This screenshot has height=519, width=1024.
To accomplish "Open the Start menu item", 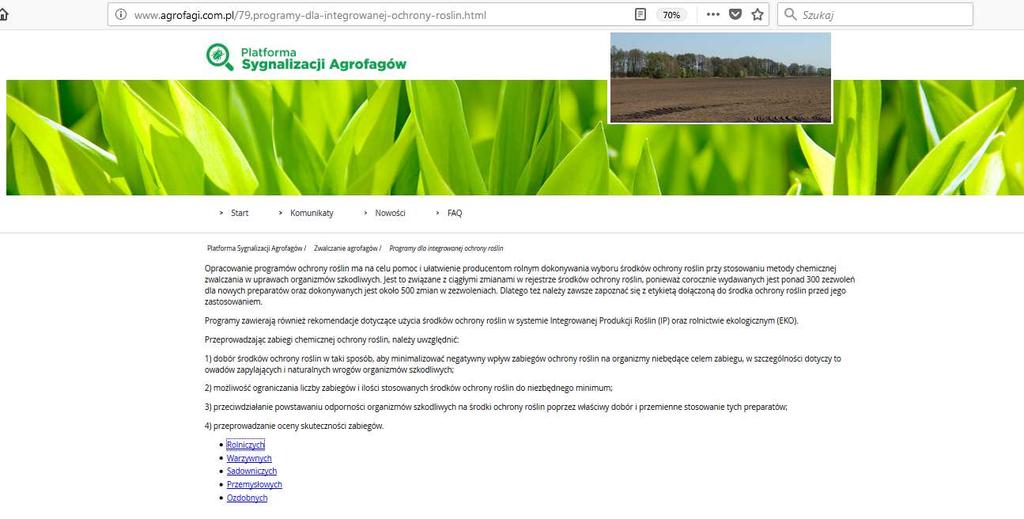I will point(240,213).
